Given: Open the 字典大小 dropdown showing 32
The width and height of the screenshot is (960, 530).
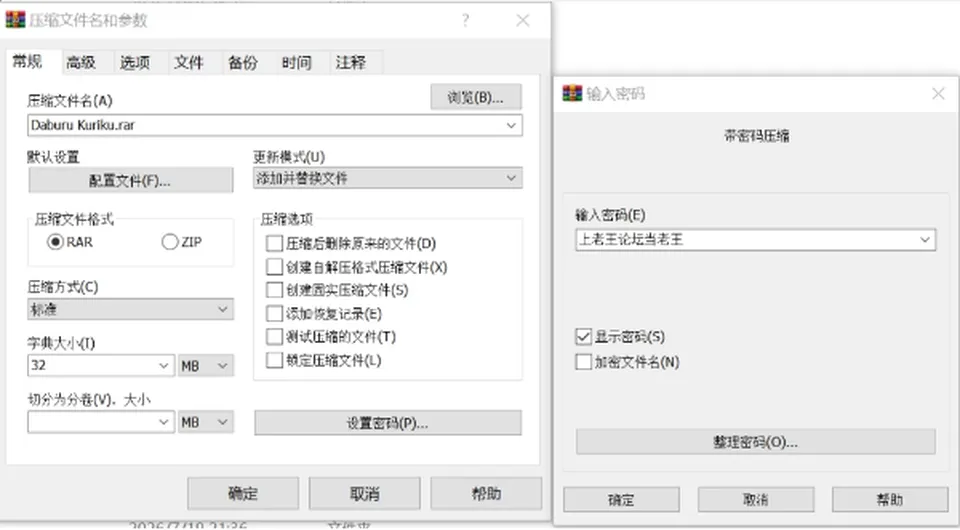Looking at the screenshot, I should [101, 365].
